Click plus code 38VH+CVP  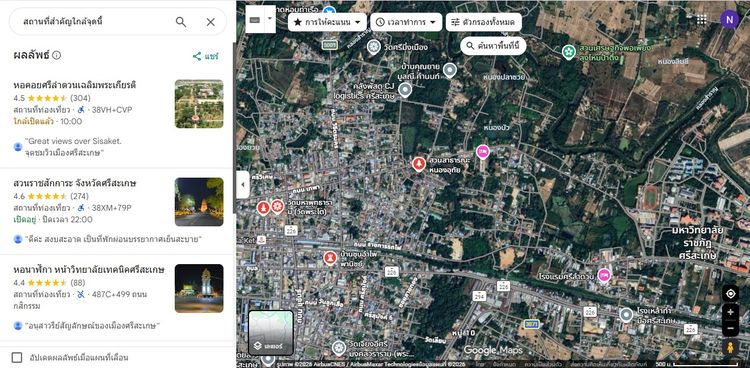(112, 110)
